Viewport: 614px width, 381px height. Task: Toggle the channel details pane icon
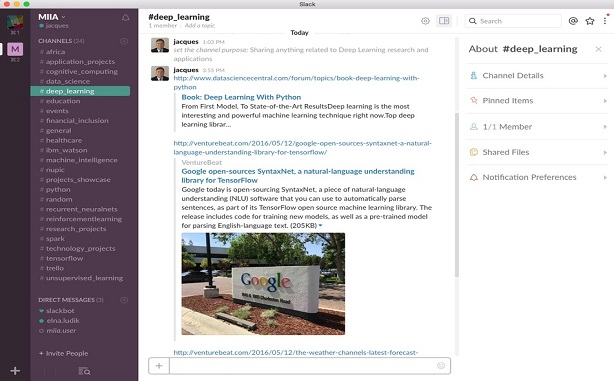click(x=444, y=21)
